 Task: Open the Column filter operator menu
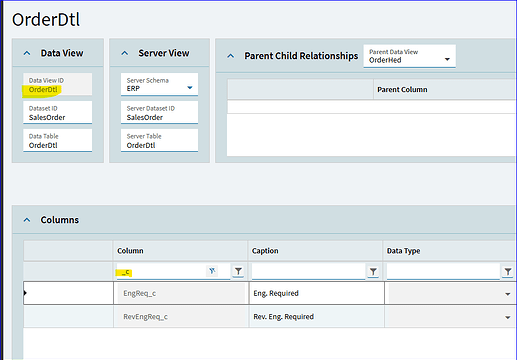(x=238, y=271)
